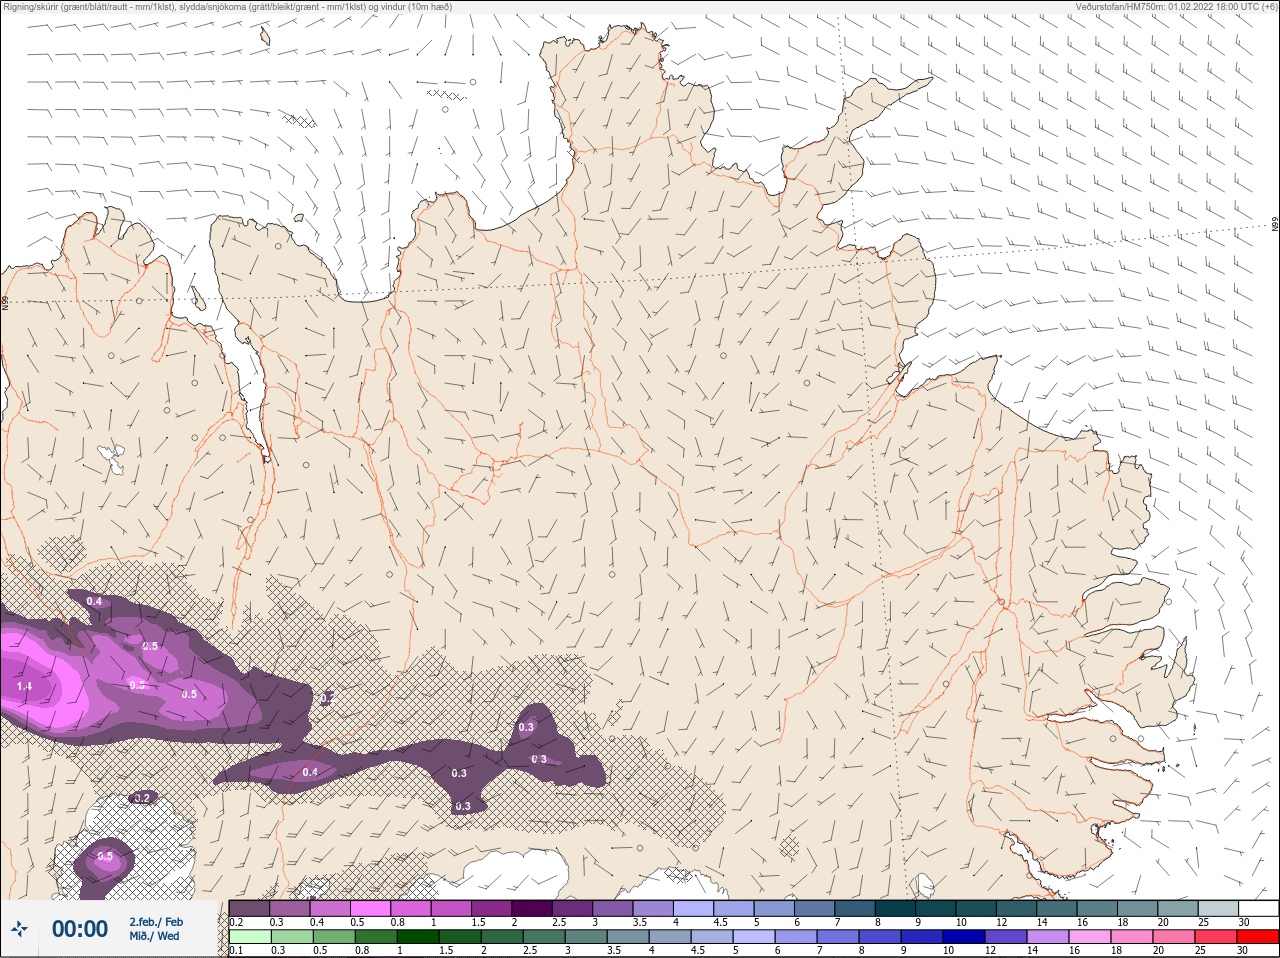
Task: Select the bright pink 0.5 swatch in upper legend
Action: click(371, 908)
